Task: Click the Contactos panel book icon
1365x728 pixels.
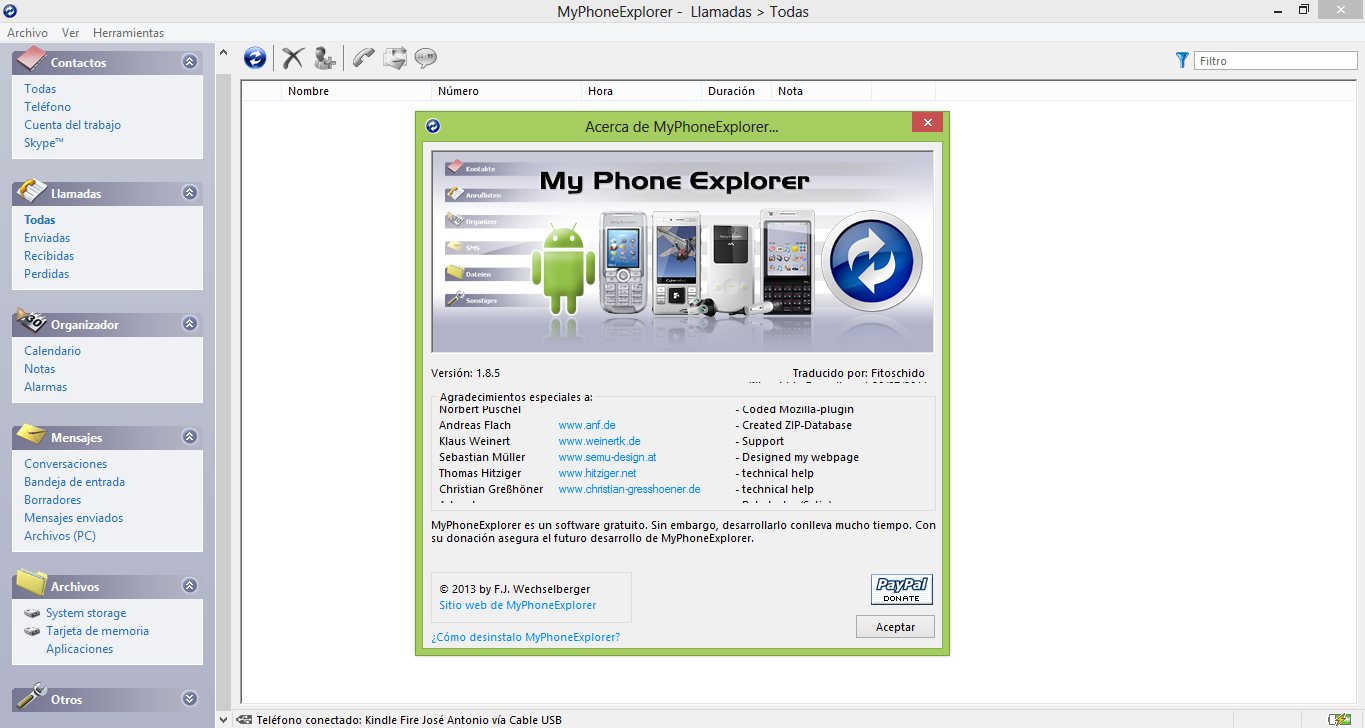Action: tap(30, 58)
